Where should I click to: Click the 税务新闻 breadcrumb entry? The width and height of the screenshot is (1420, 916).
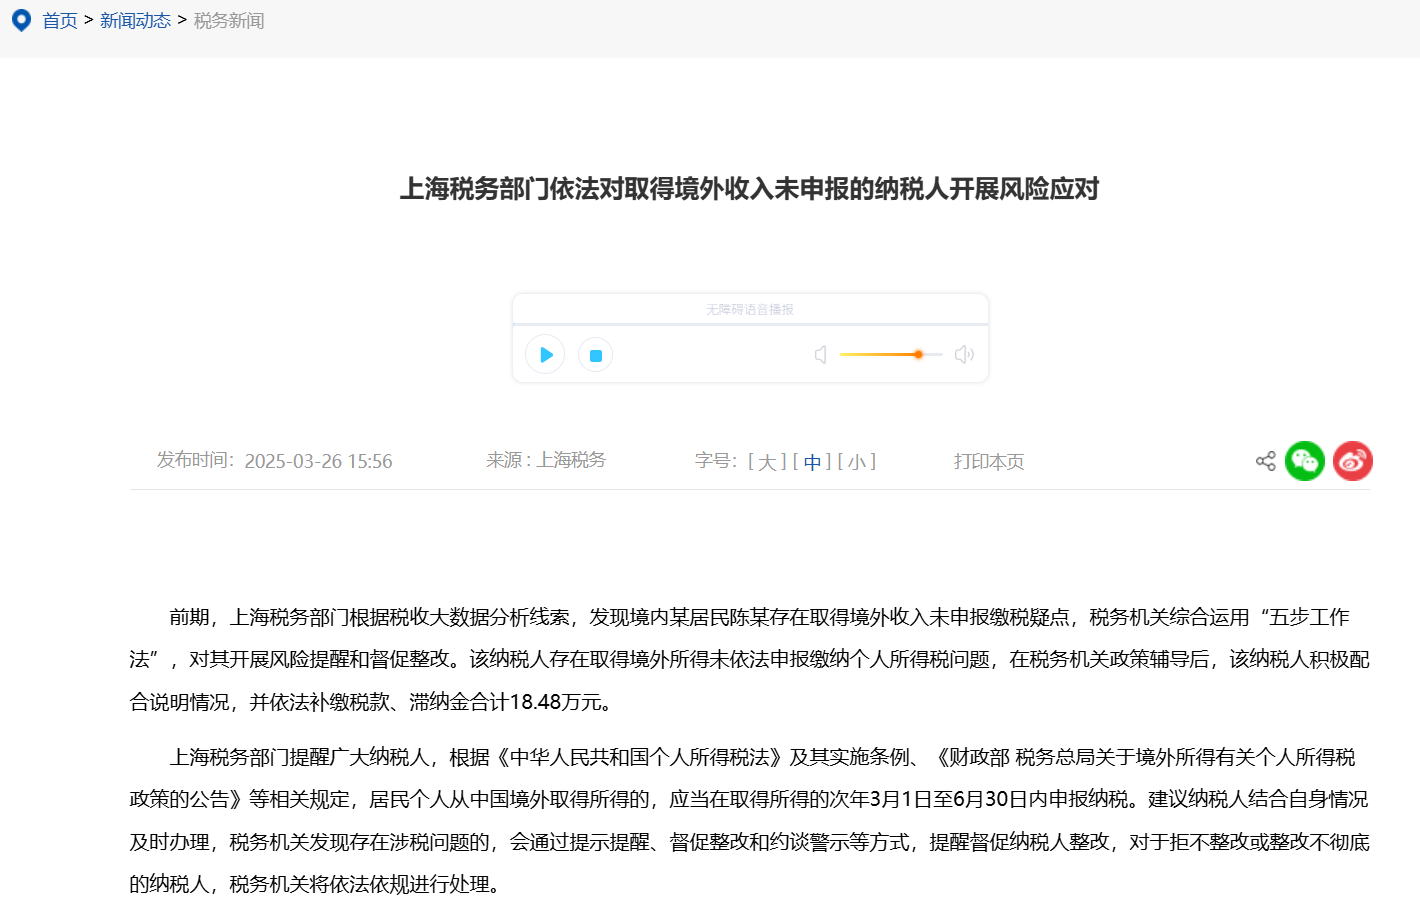coord(229,20)
